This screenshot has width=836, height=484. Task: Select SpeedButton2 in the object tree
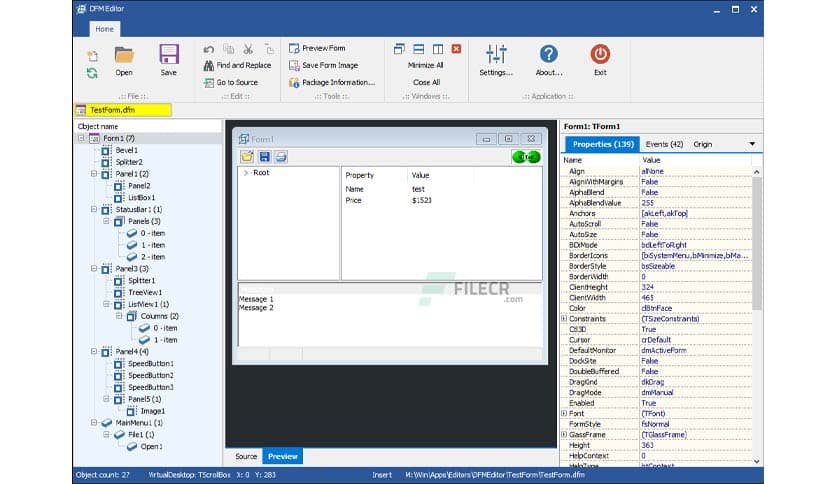[x=150, y=375]
